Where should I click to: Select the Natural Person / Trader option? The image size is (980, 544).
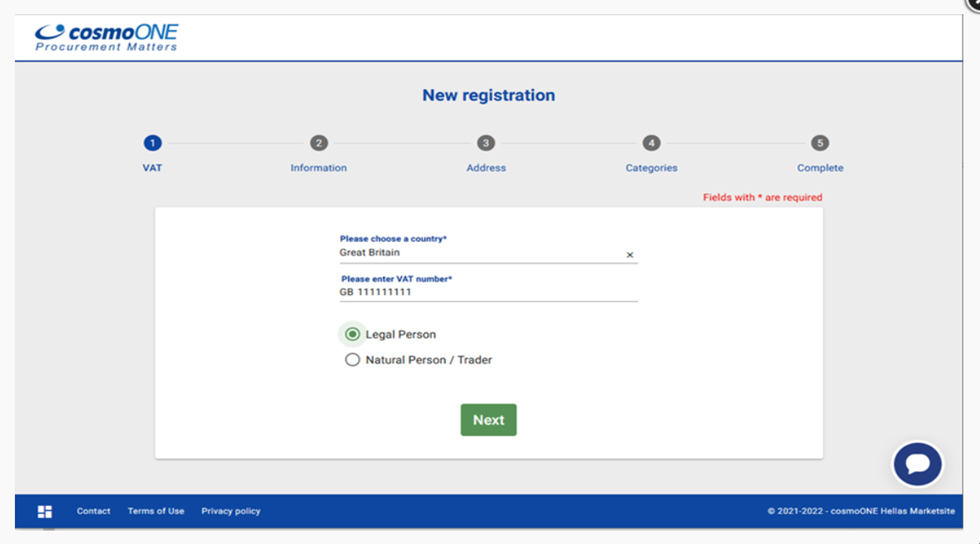click(352, 360)
